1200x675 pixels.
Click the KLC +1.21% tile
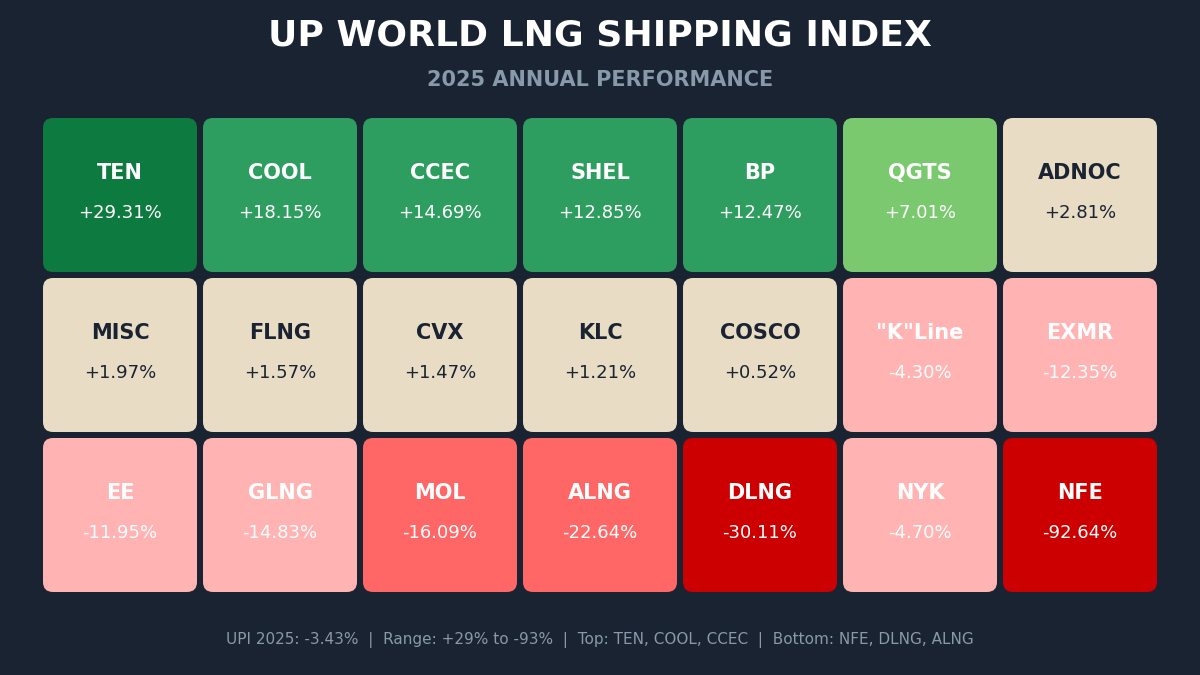(x=600, y=355)
